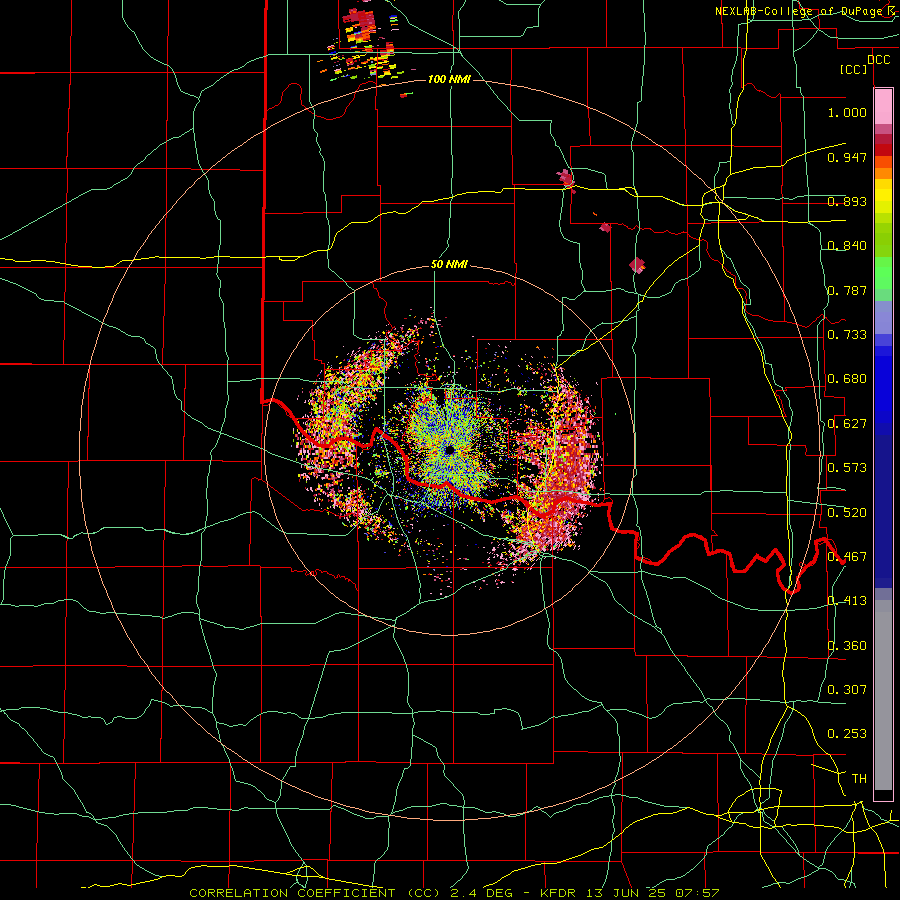Click the Correlation Coefficient caption at bottom
The height and width of the screenshot is (900, 900).
pos(454,893)
